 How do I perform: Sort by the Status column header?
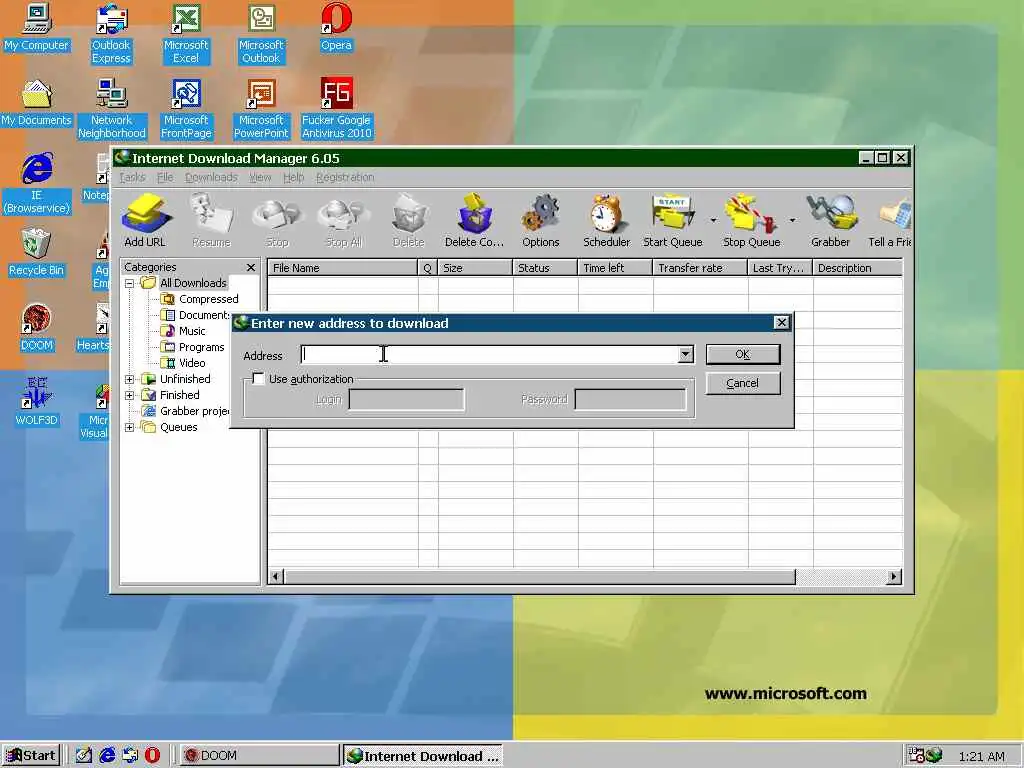coord(545,268)
